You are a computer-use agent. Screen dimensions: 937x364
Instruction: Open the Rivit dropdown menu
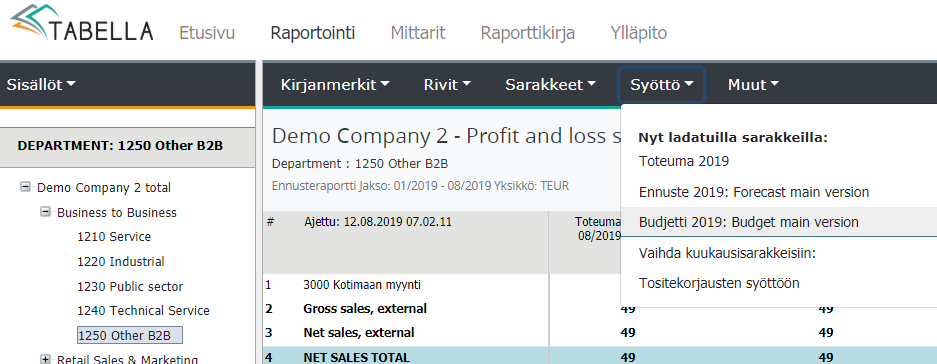pos(446,85)
